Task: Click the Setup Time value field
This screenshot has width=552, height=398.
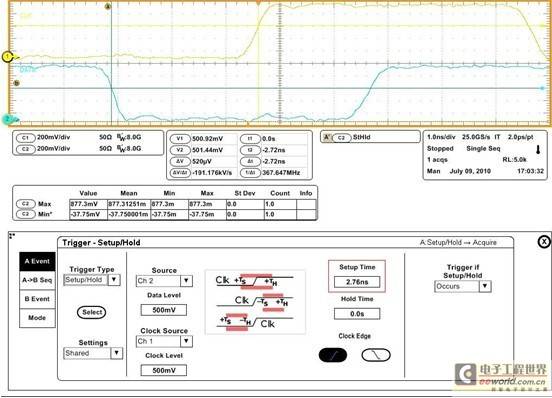Action: click(357, 282)
